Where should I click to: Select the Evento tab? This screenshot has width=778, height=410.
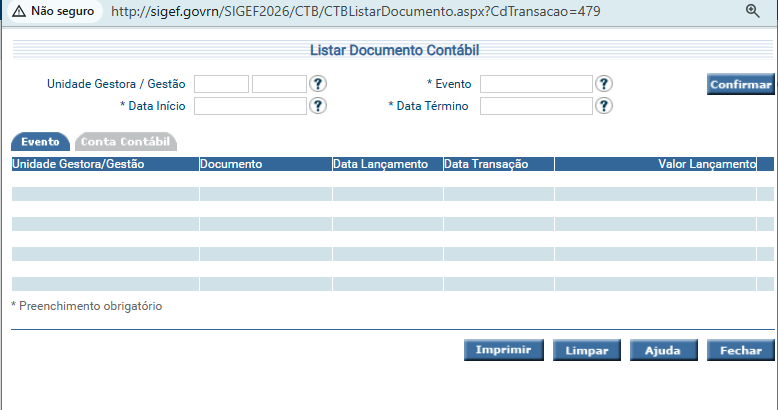[40, 142]
